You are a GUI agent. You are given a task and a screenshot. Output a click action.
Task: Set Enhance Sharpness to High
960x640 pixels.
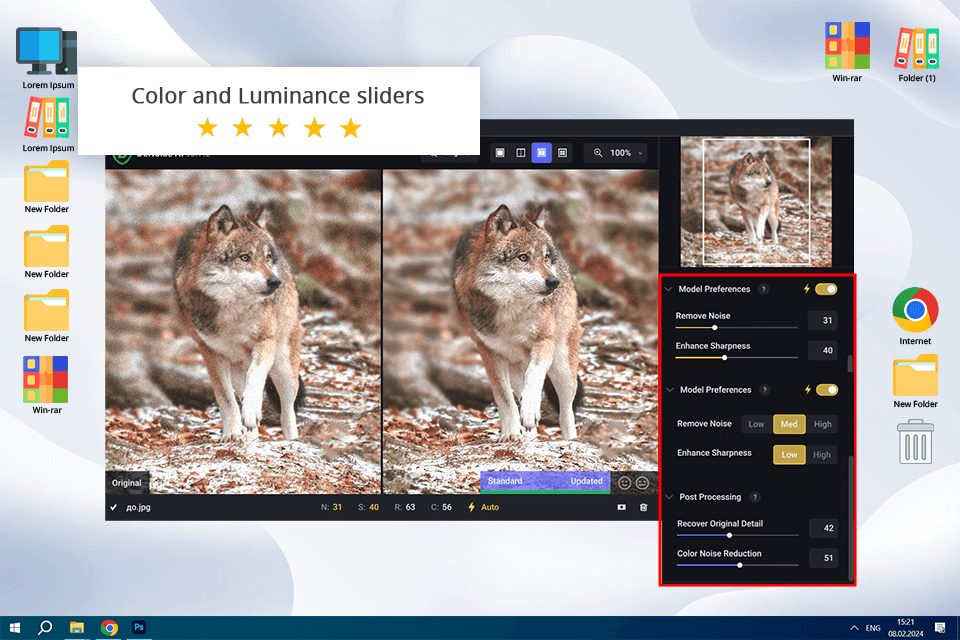pos(822,454)
